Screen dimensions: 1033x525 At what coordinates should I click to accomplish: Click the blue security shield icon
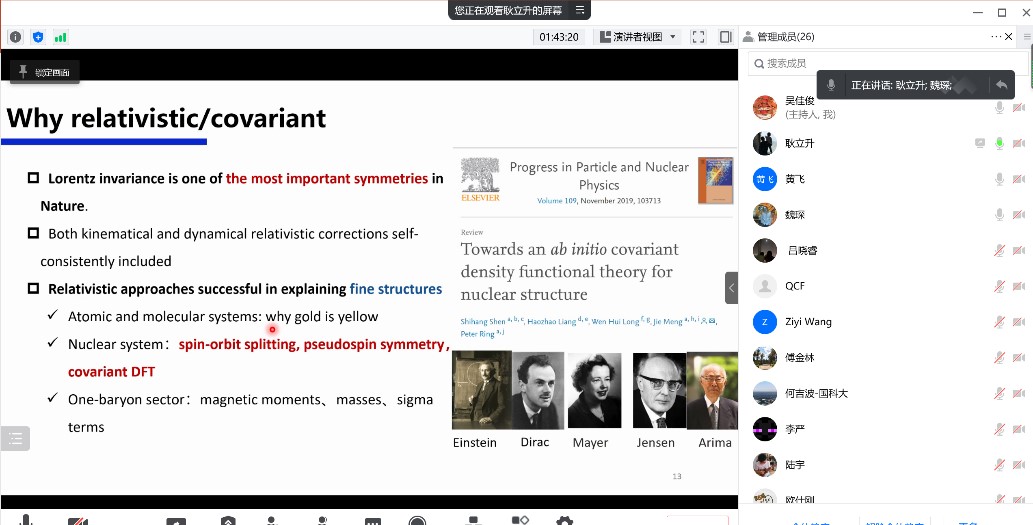tap(38, 37)
